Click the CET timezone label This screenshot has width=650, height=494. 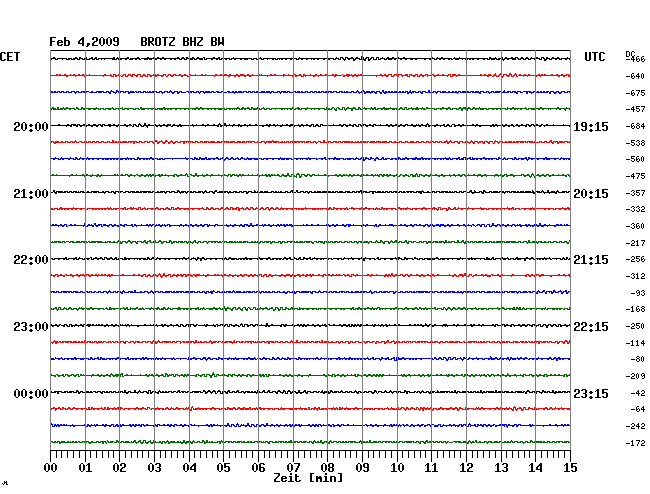(10, 58)
